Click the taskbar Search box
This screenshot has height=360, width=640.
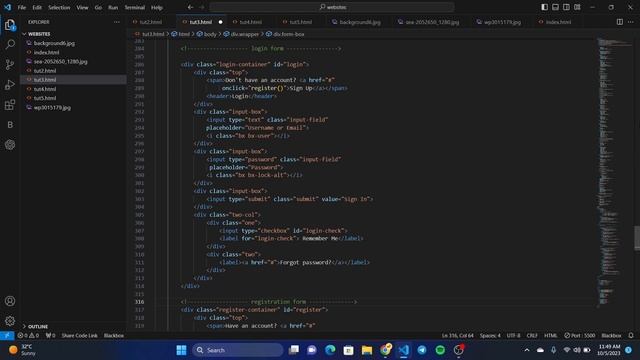tap(238, 350)
